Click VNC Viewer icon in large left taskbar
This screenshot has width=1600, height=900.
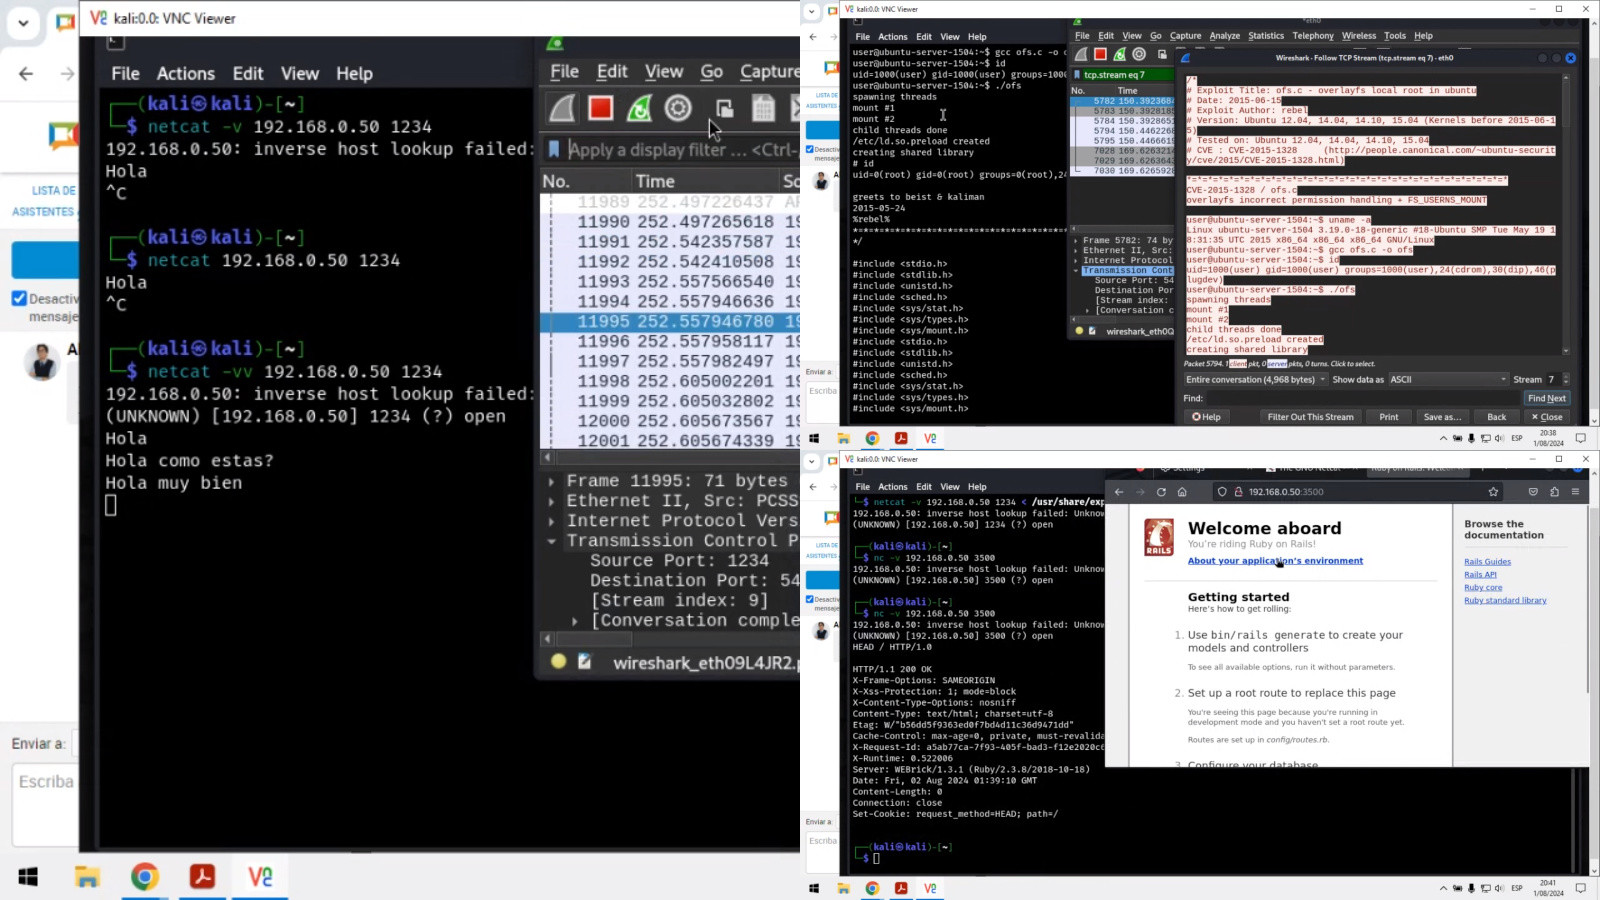click(x=260, y=877)
